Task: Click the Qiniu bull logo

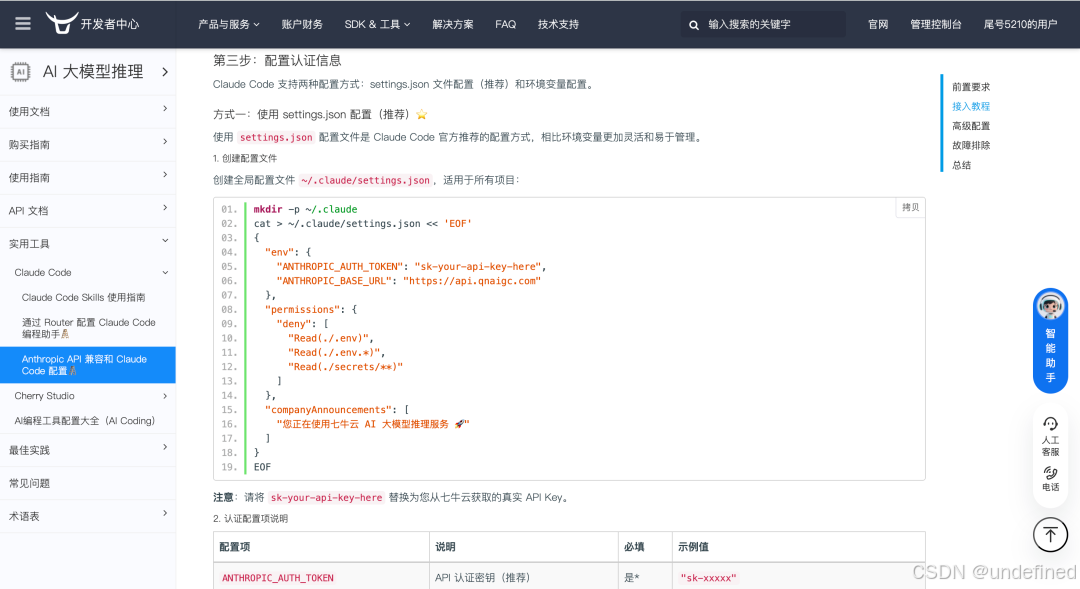Action: click(x=61, y=23)
